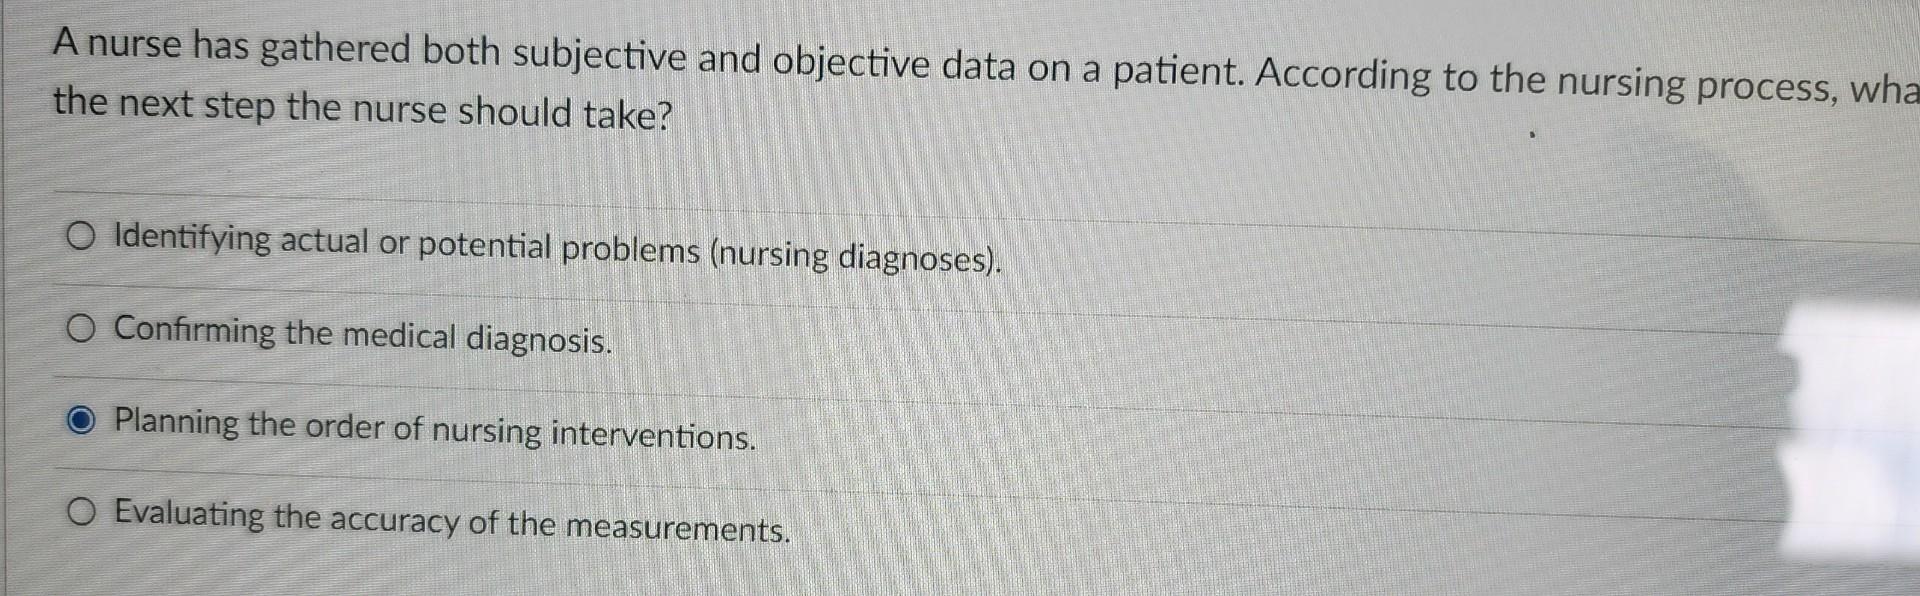Select the 'Evaluating the accuracy of the measurements' option

pos(84,512)
